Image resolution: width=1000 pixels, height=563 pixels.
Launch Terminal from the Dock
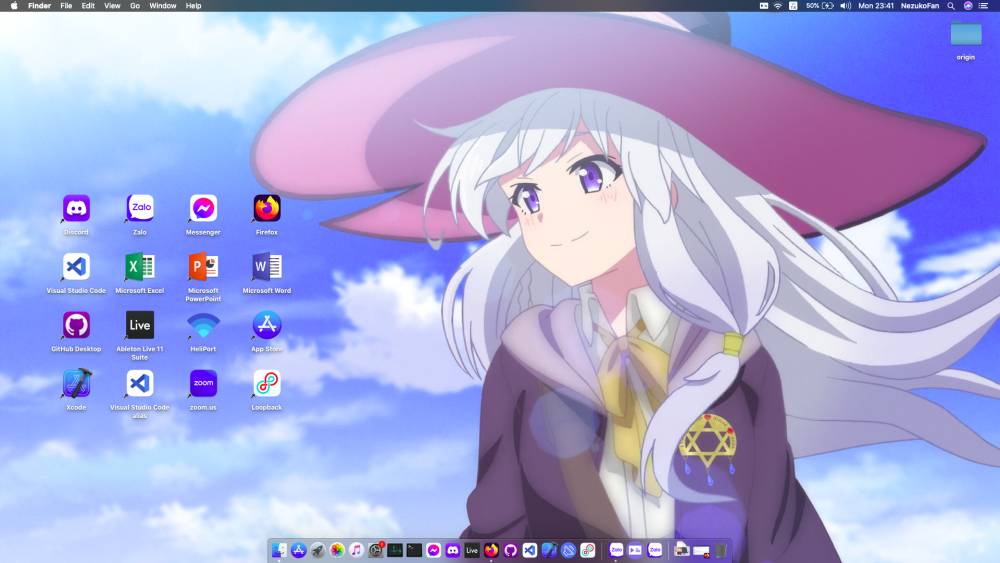click(x=414, y=550)
